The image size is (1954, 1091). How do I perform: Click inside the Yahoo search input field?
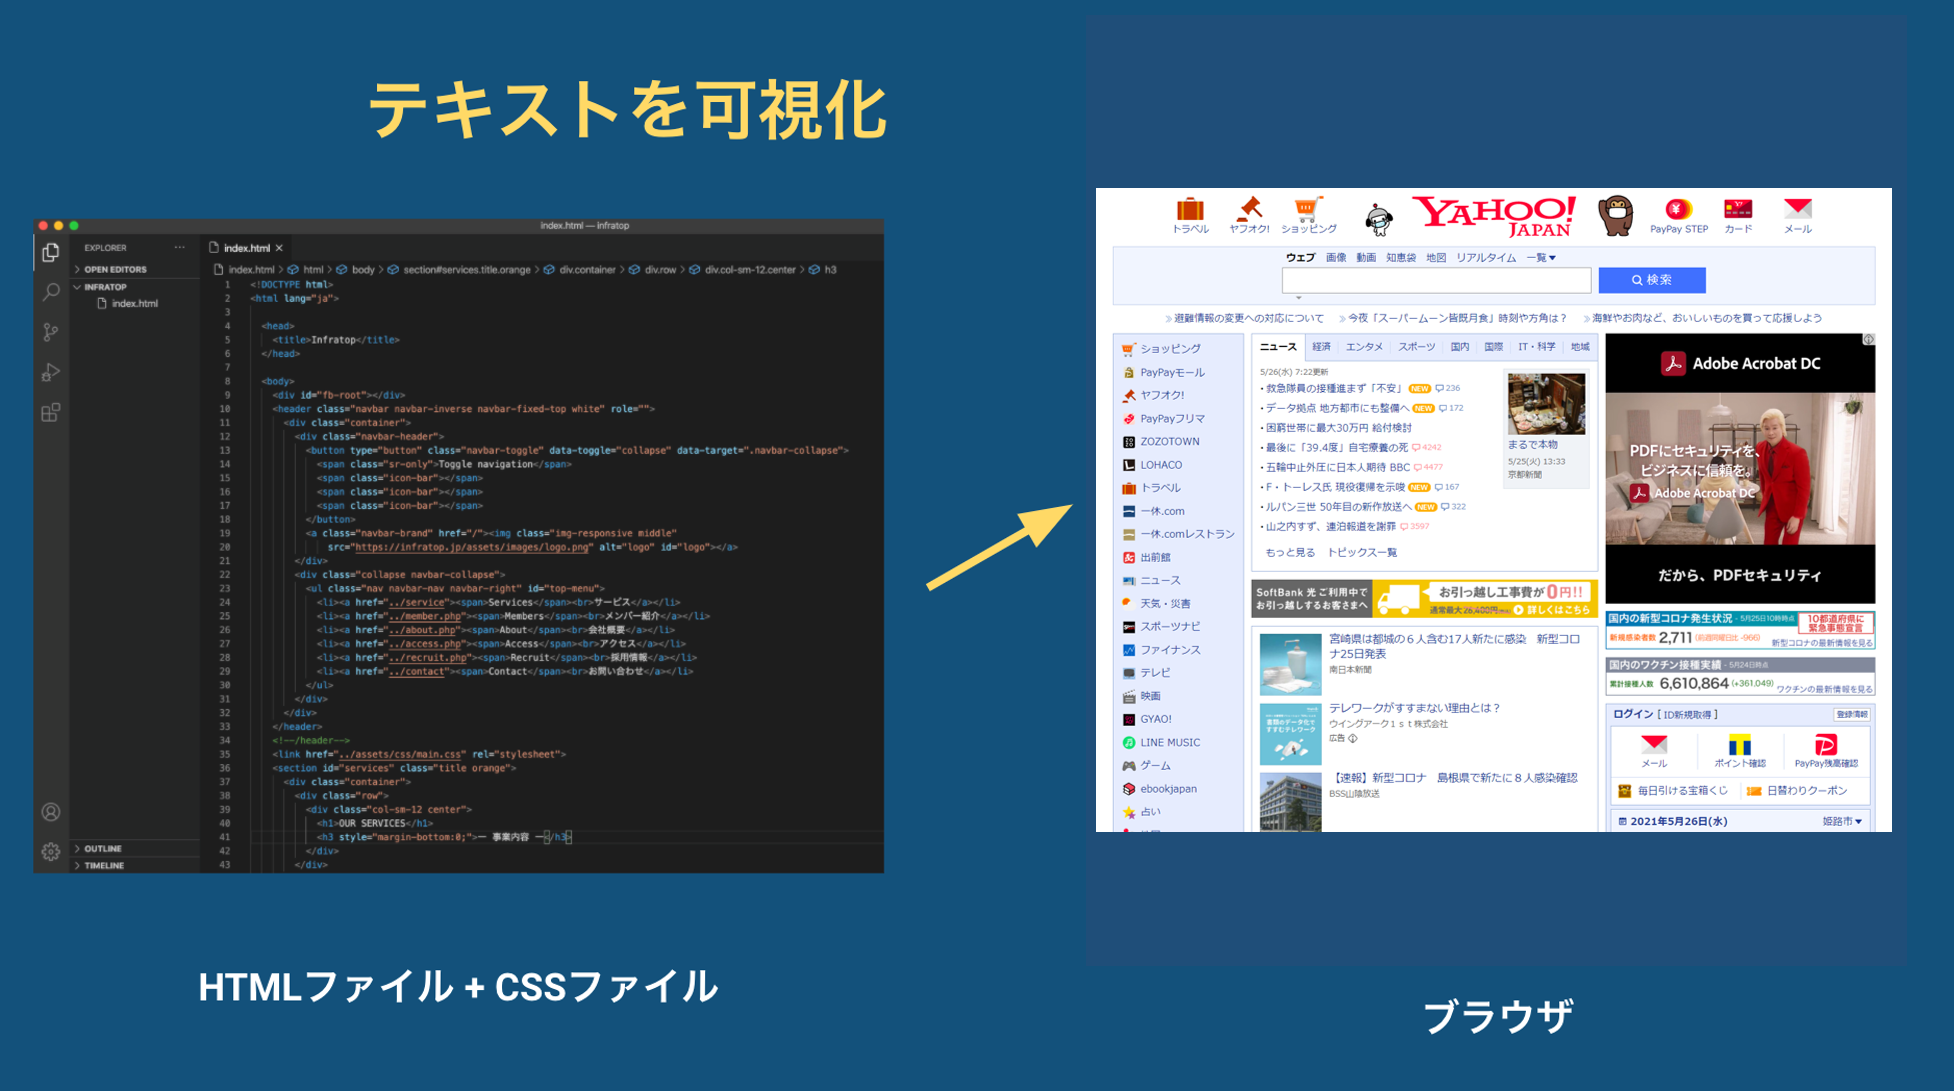[1435, 280]
